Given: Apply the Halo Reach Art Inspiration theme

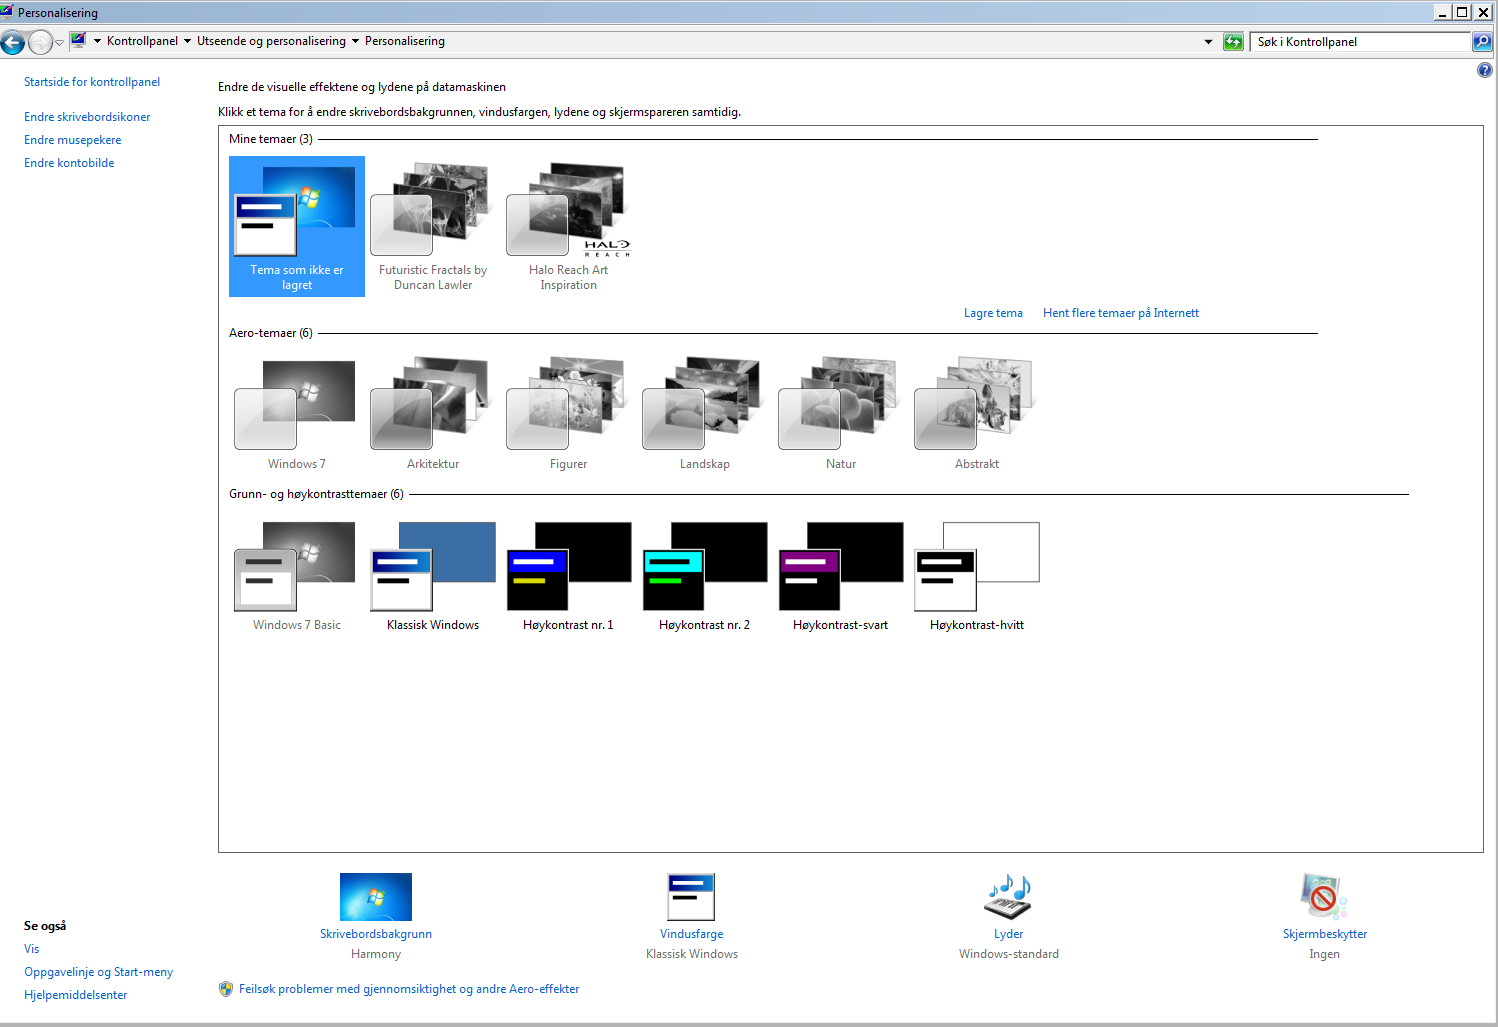Looking at the screenshot, I should [x=569, y=226].
